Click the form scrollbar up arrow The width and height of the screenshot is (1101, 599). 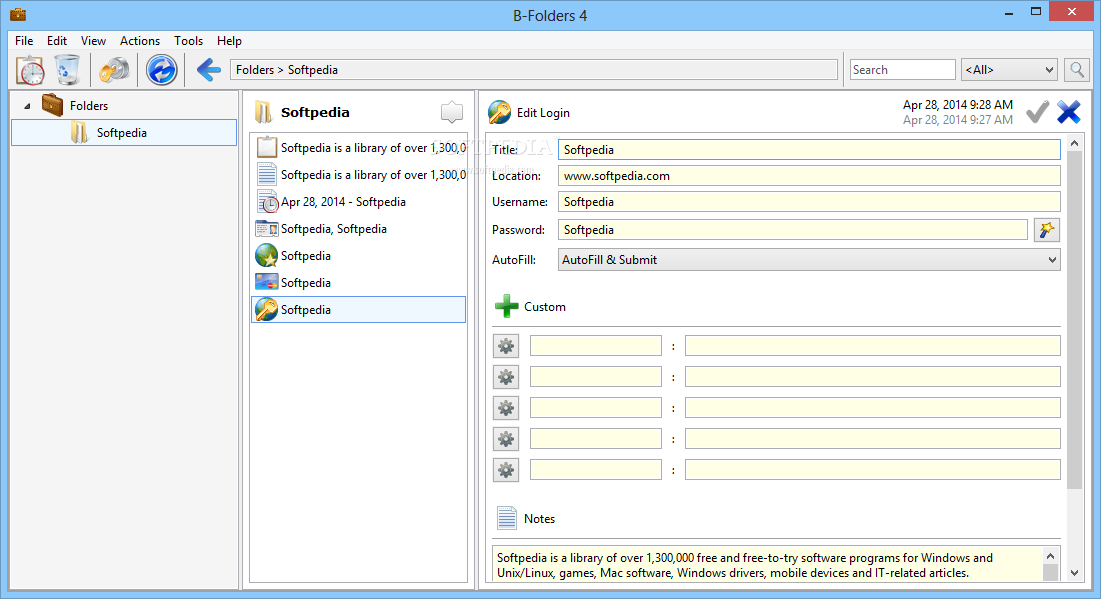click(x=1074, y=143)
